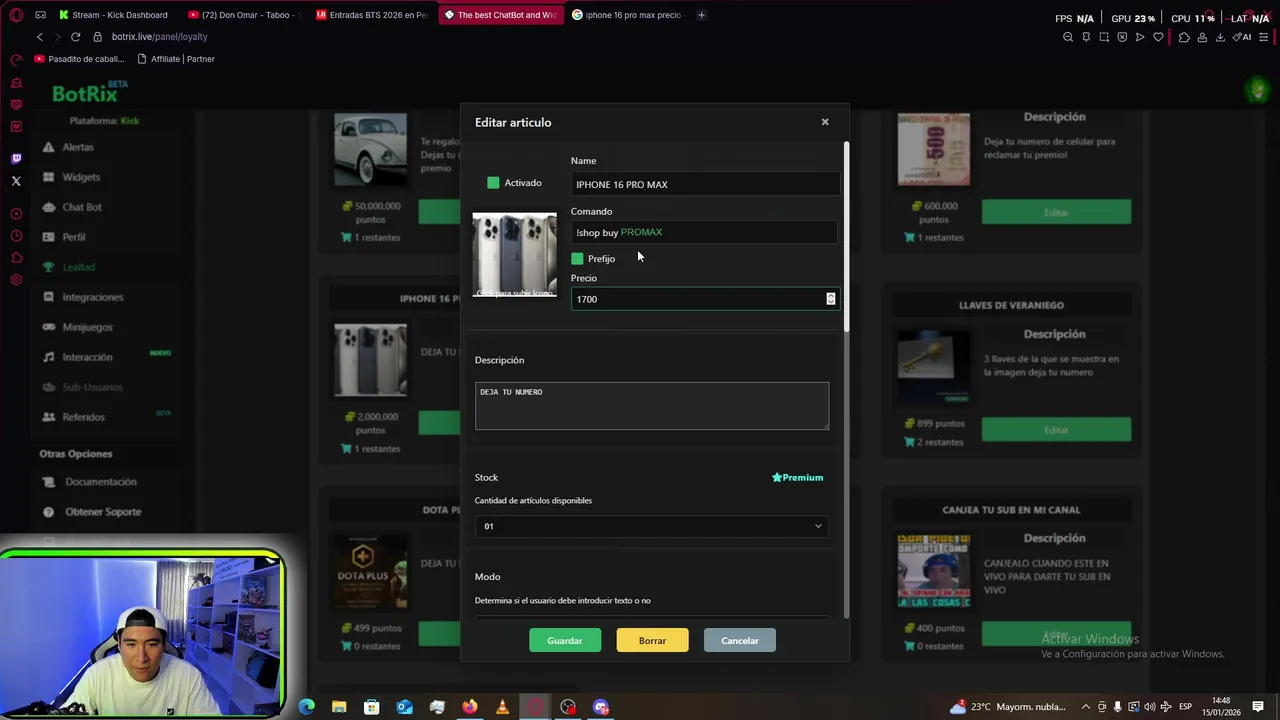Open Referidos in sidebar
The height and width of the screenshot is (720, 1280).
point(83,417)
